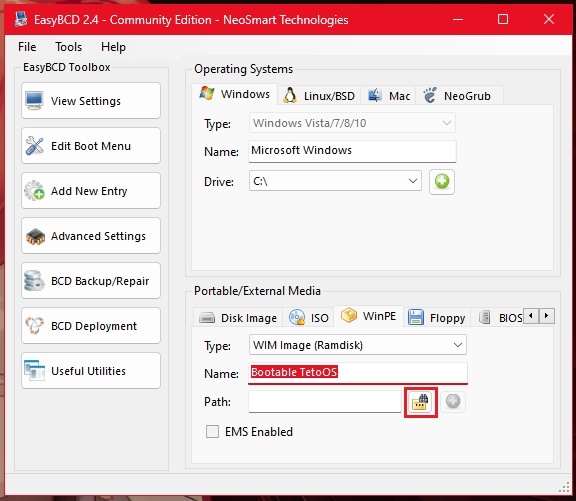576x501 pixels.
Task: Open View Settings from the toolbox
Action: [x=91, y=101]
